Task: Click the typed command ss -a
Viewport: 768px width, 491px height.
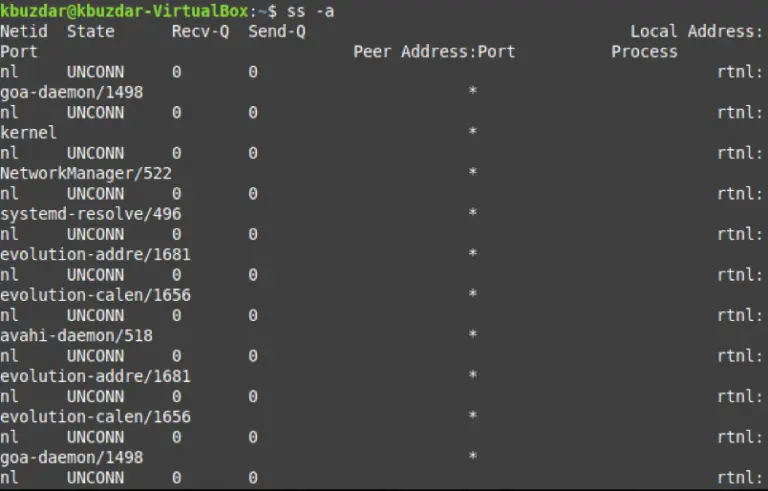Action: click(x=310, y=11)
